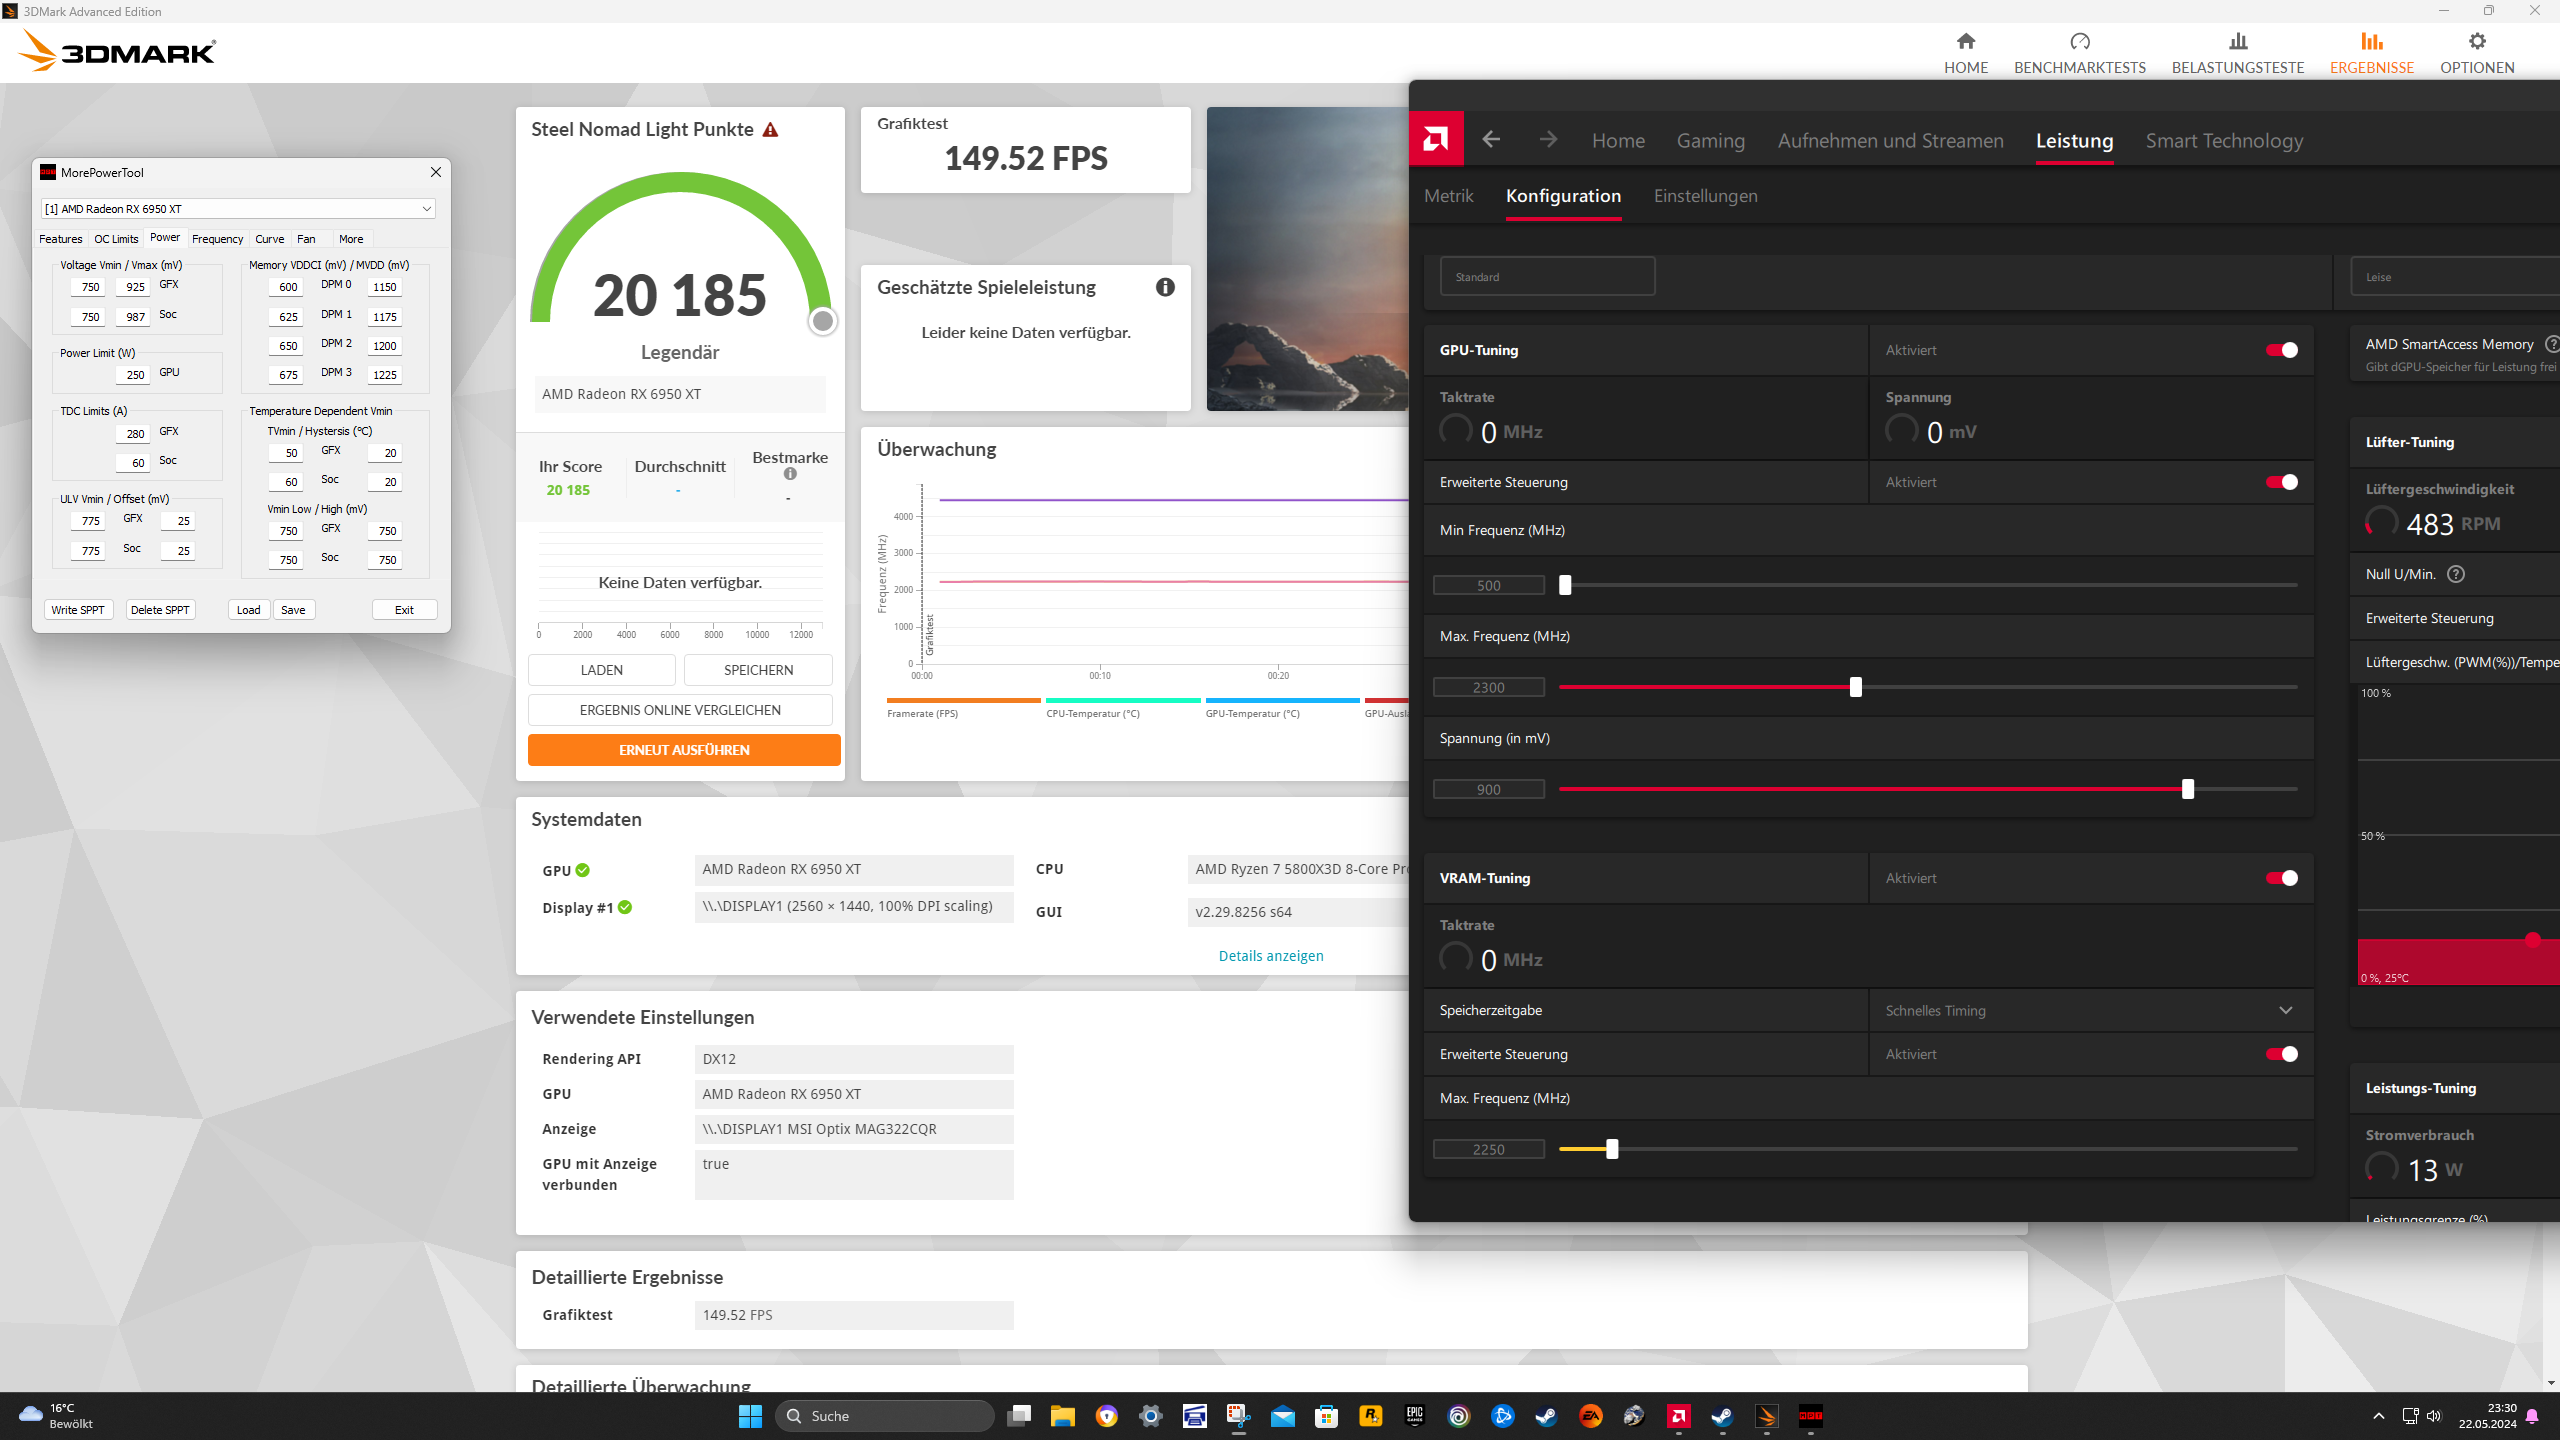Click the Details anzeigen link
Screen dimensions: 2560x1440
1270,956
